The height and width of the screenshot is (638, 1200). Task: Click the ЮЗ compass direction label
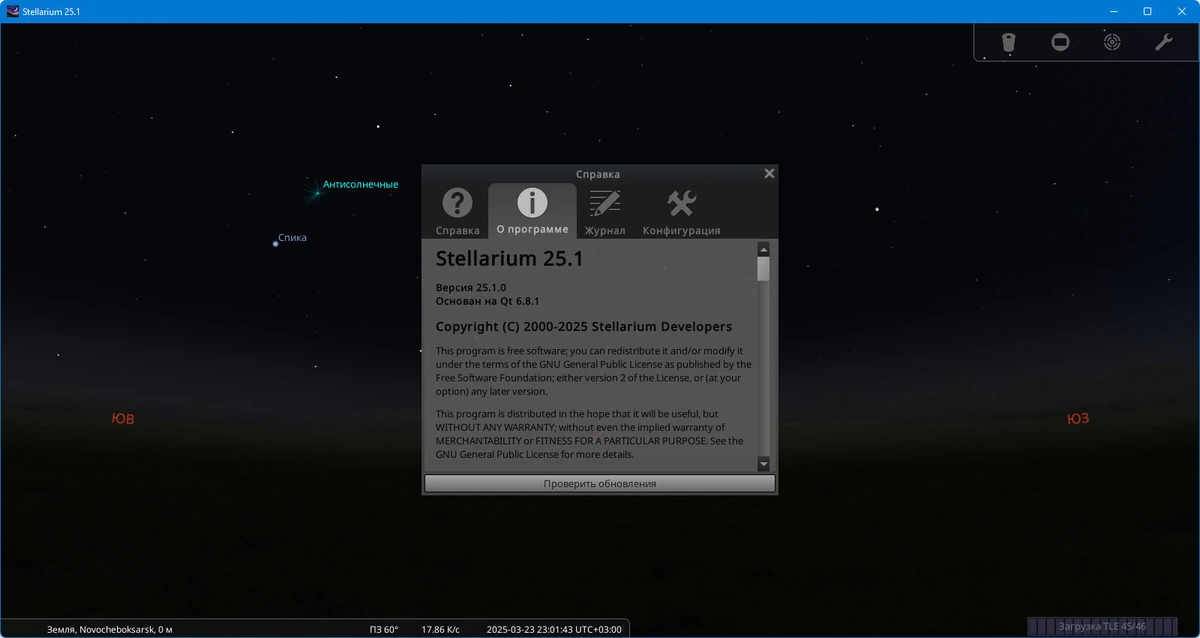1078,419
